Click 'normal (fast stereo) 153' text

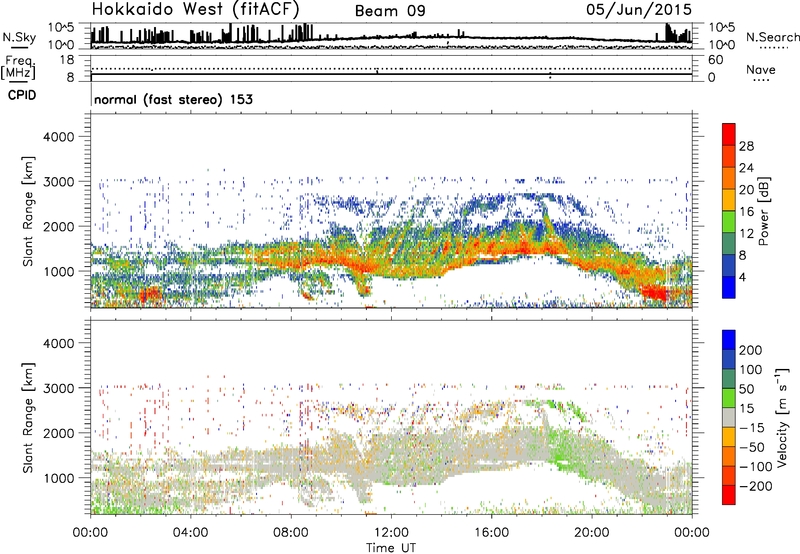click(x=173, y=99)
